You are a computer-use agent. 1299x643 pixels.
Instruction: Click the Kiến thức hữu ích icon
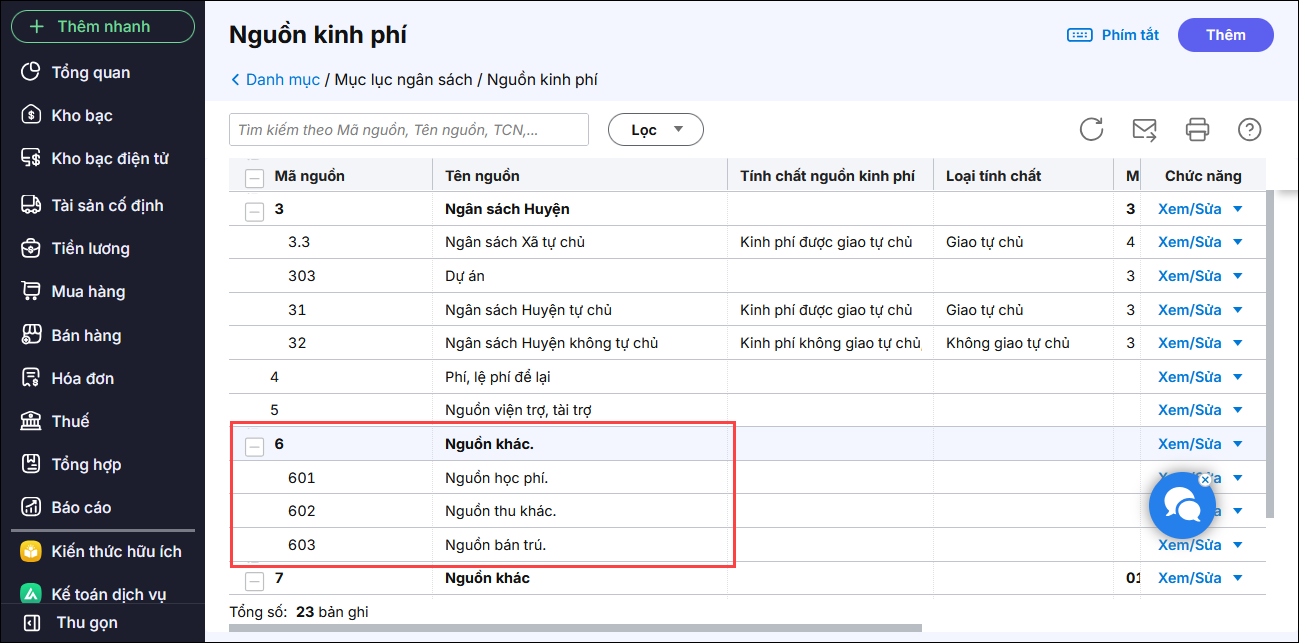[x=32, y=551]
